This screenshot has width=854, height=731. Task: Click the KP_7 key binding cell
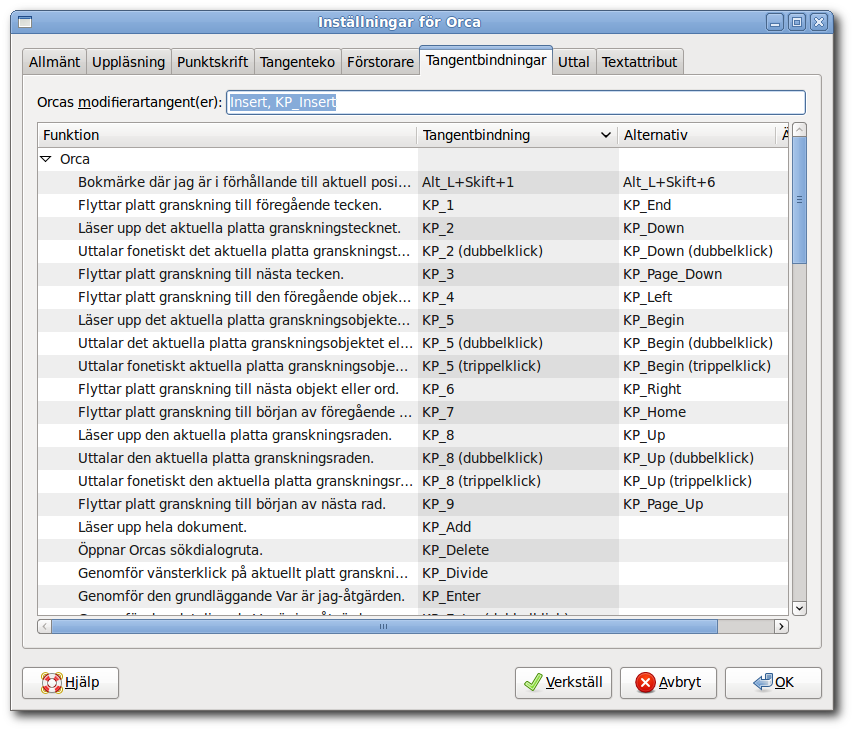(x=518, y=412)
